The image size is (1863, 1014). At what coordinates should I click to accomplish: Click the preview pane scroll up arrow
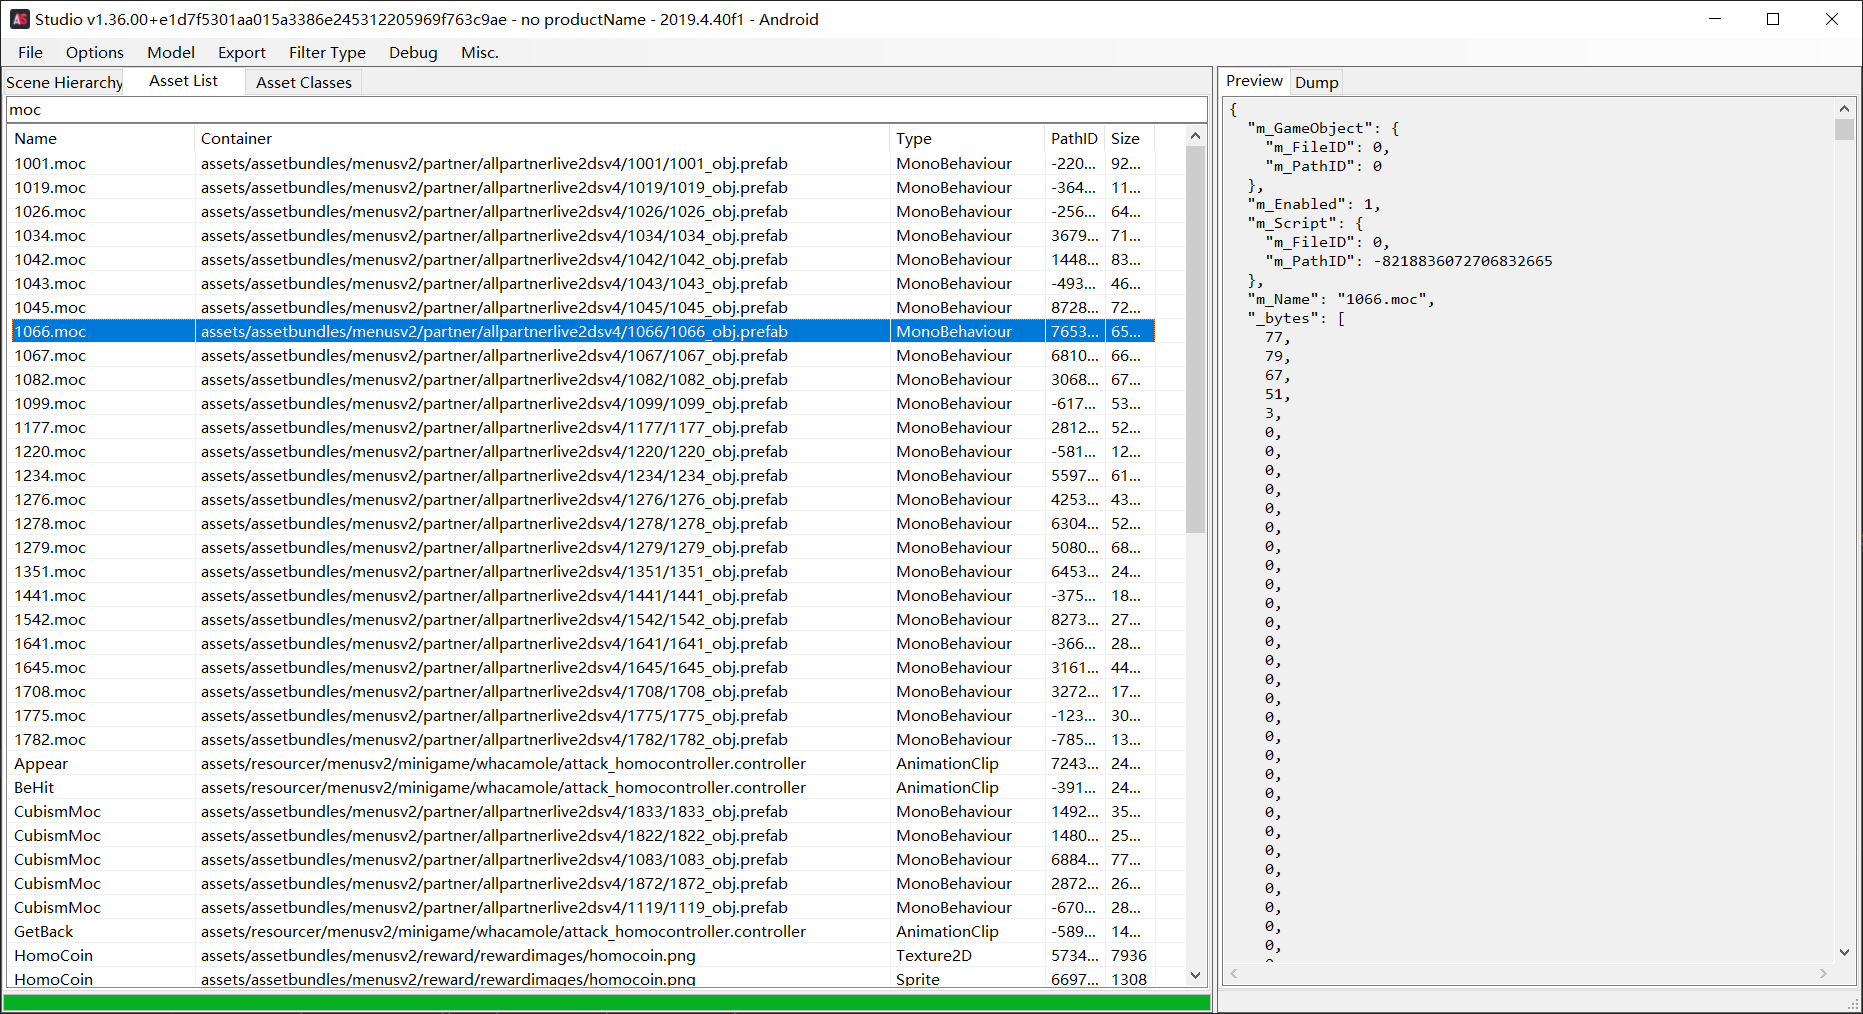[1844, 108]
